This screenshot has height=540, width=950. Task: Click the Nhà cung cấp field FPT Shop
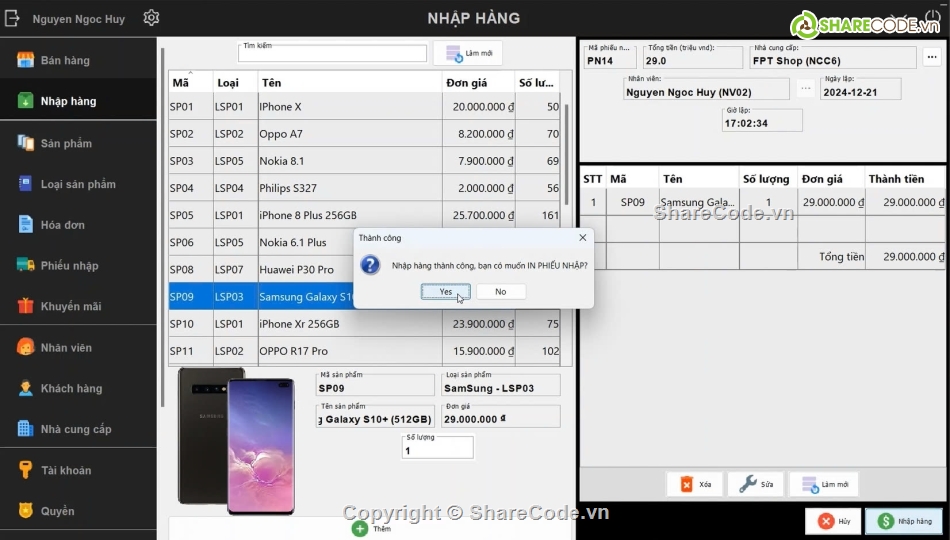click(833, 60)
